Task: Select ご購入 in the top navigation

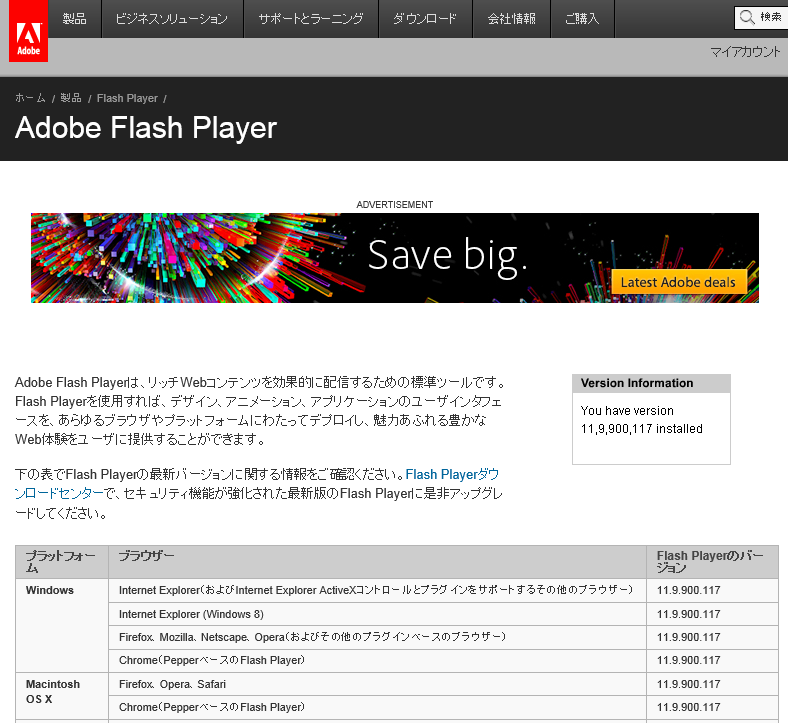Action: [582, 19]
